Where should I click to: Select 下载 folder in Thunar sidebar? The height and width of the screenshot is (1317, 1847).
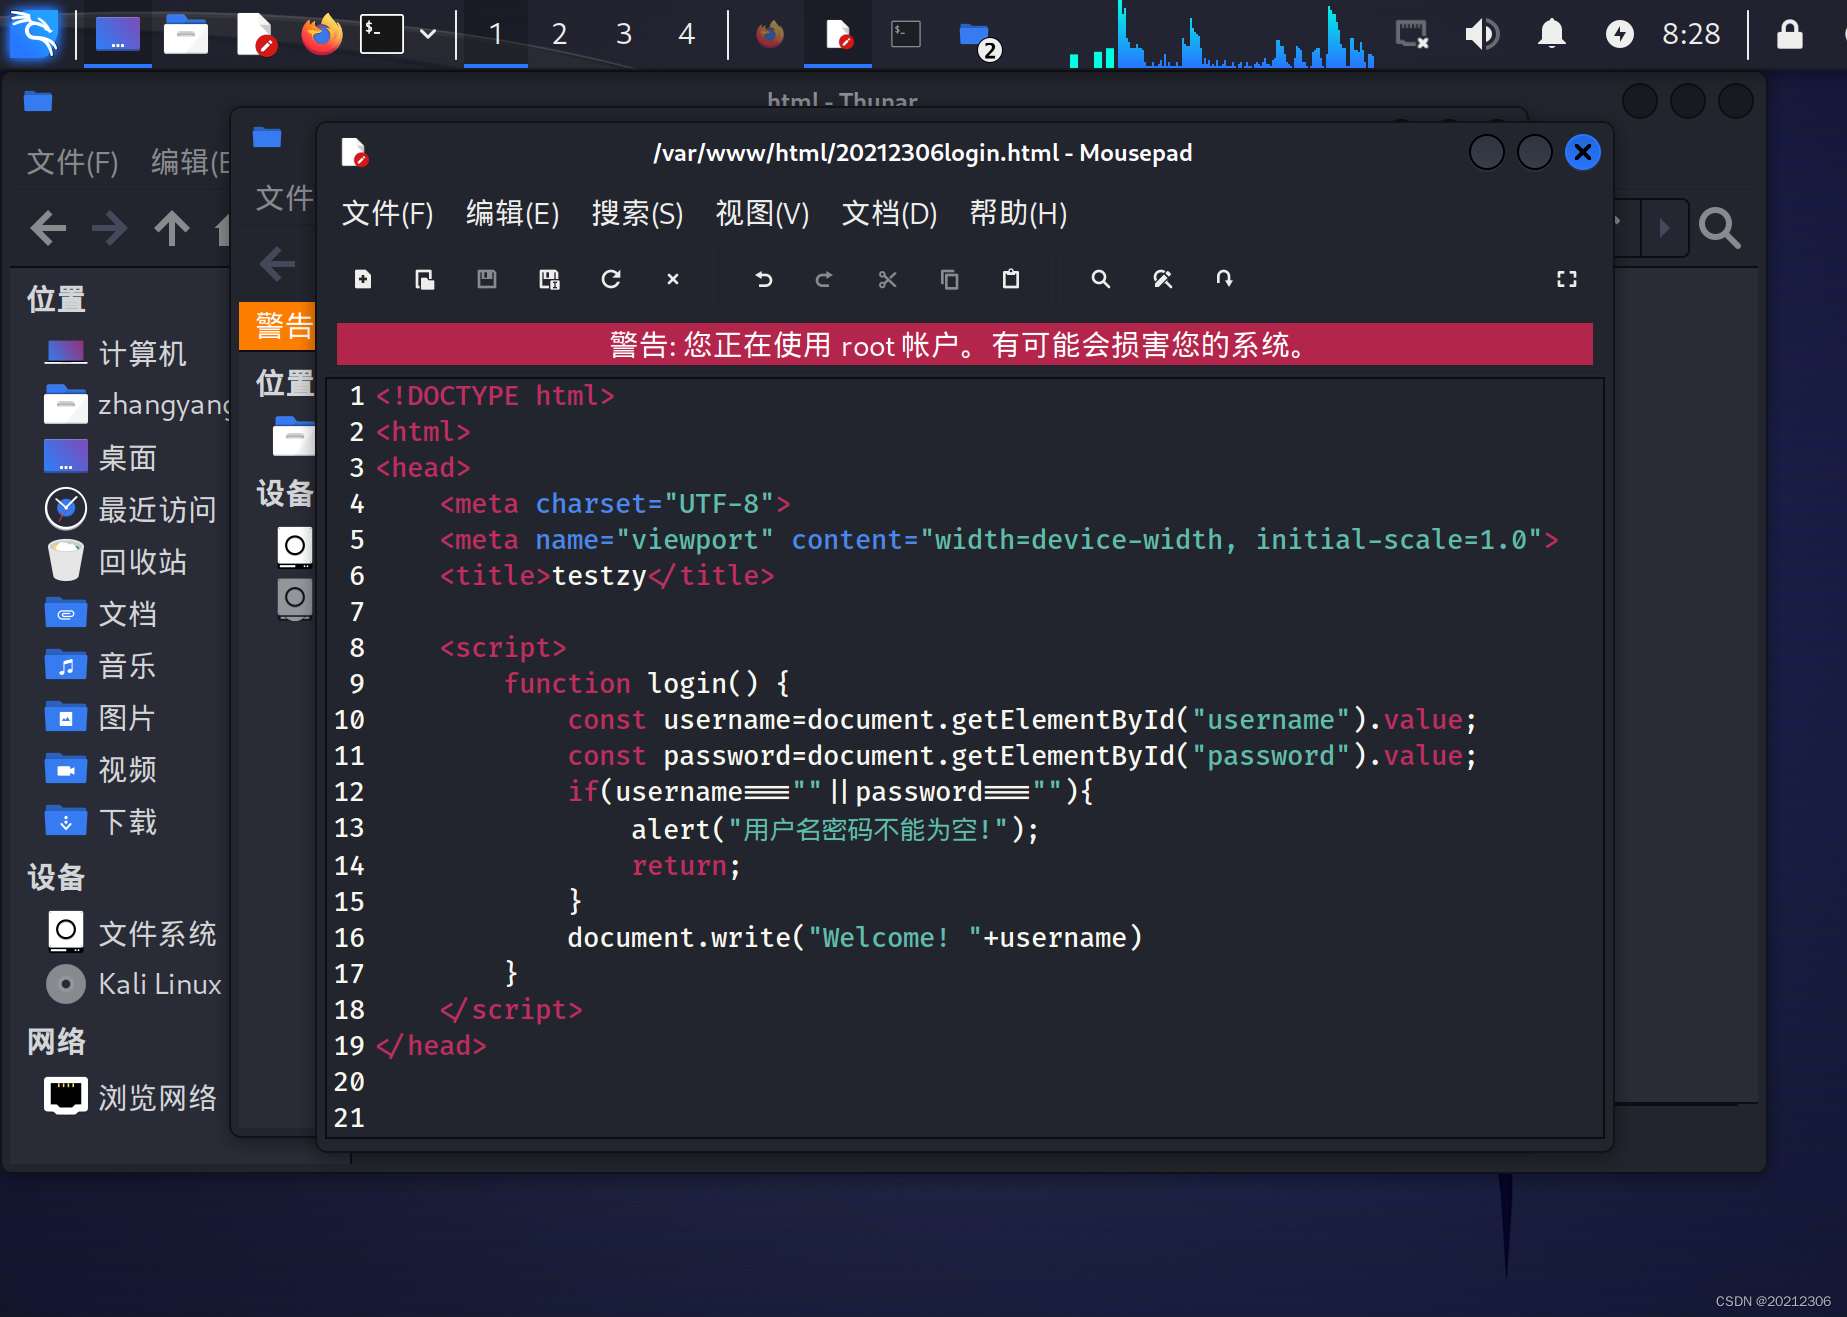point(101,821)
